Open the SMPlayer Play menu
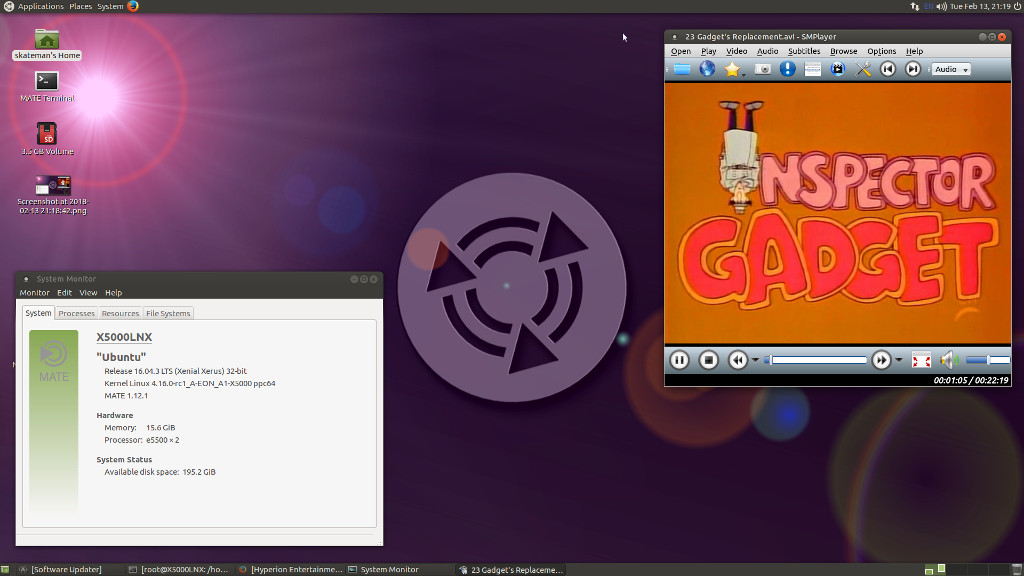The image size is (1024, 576). [x=709, y=51]
